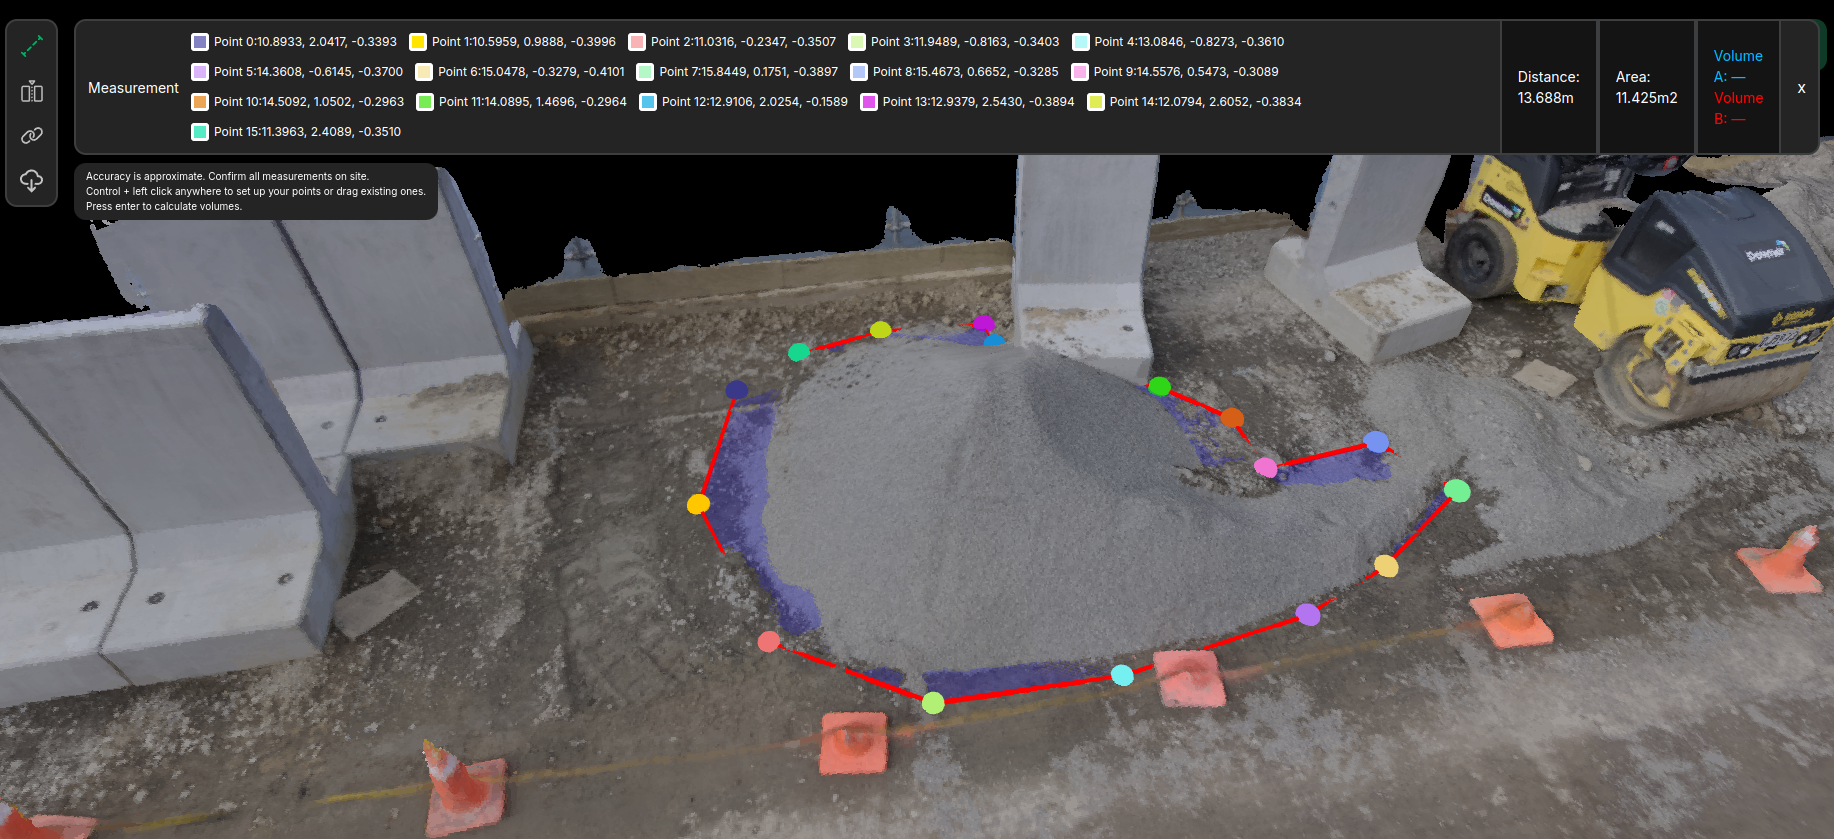Click the cloud download icon
This screenshot has height=839, width=1834.
point(32,180)
